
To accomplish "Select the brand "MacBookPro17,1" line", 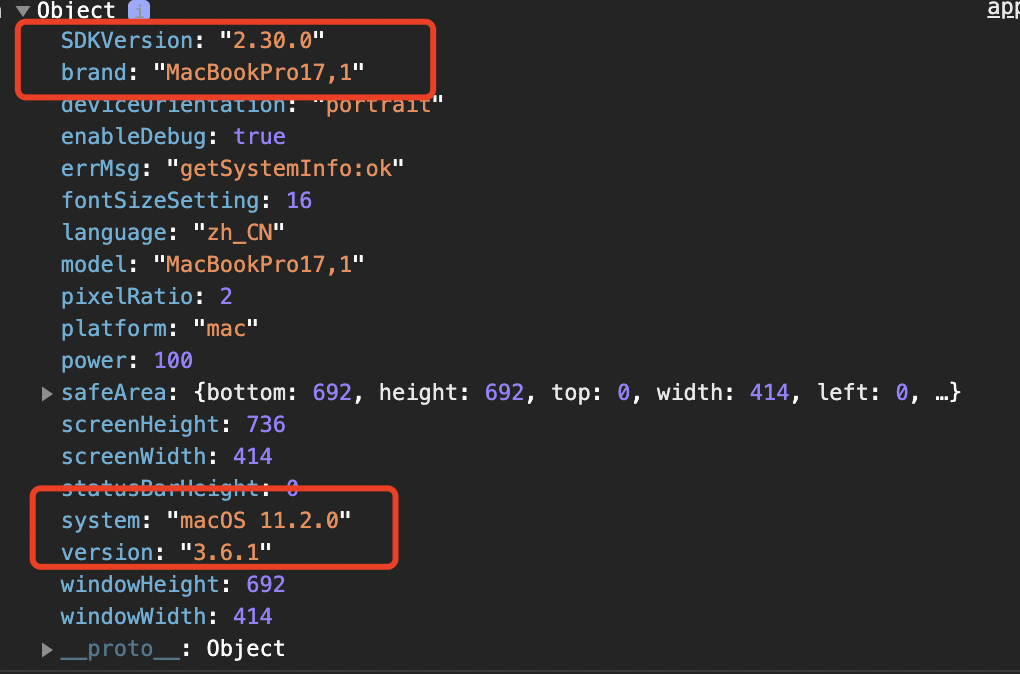I will tap(213, 72).
